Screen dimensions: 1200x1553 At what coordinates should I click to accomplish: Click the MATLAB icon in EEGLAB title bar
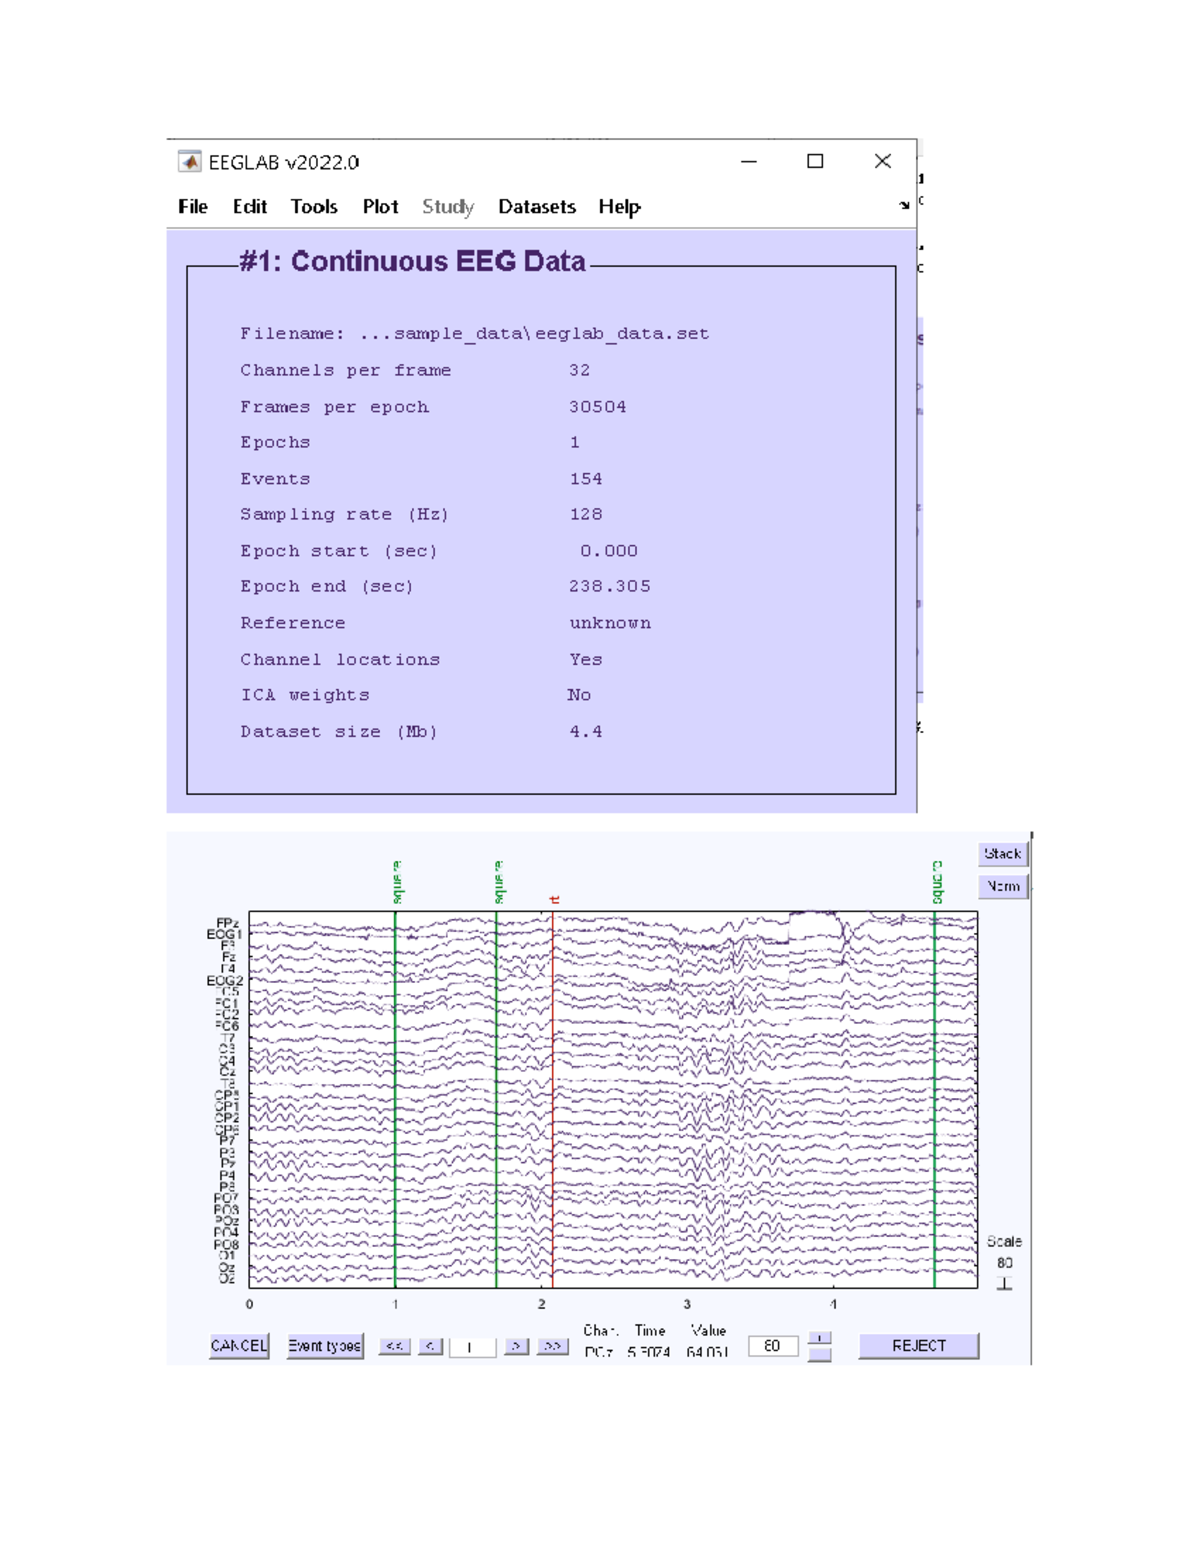189,162
